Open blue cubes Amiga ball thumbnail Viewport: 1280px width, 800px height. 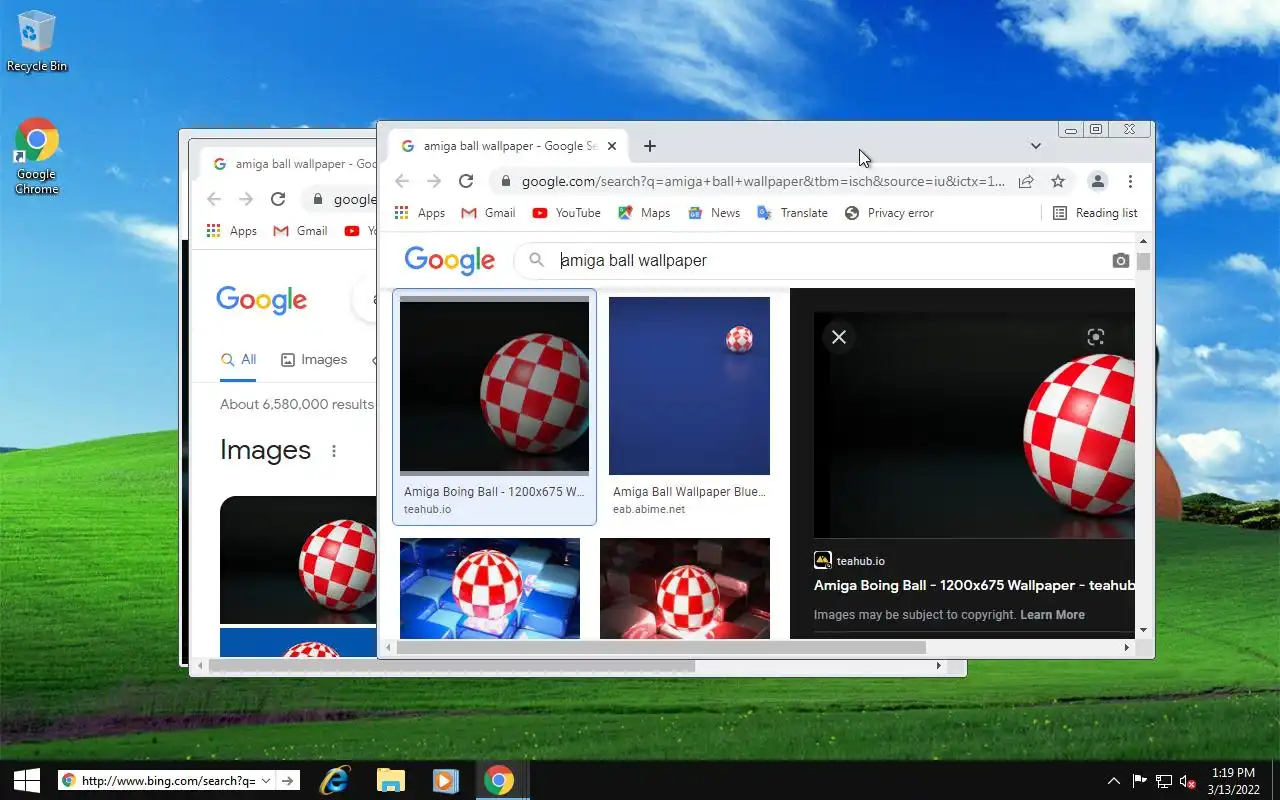(490, 589)
